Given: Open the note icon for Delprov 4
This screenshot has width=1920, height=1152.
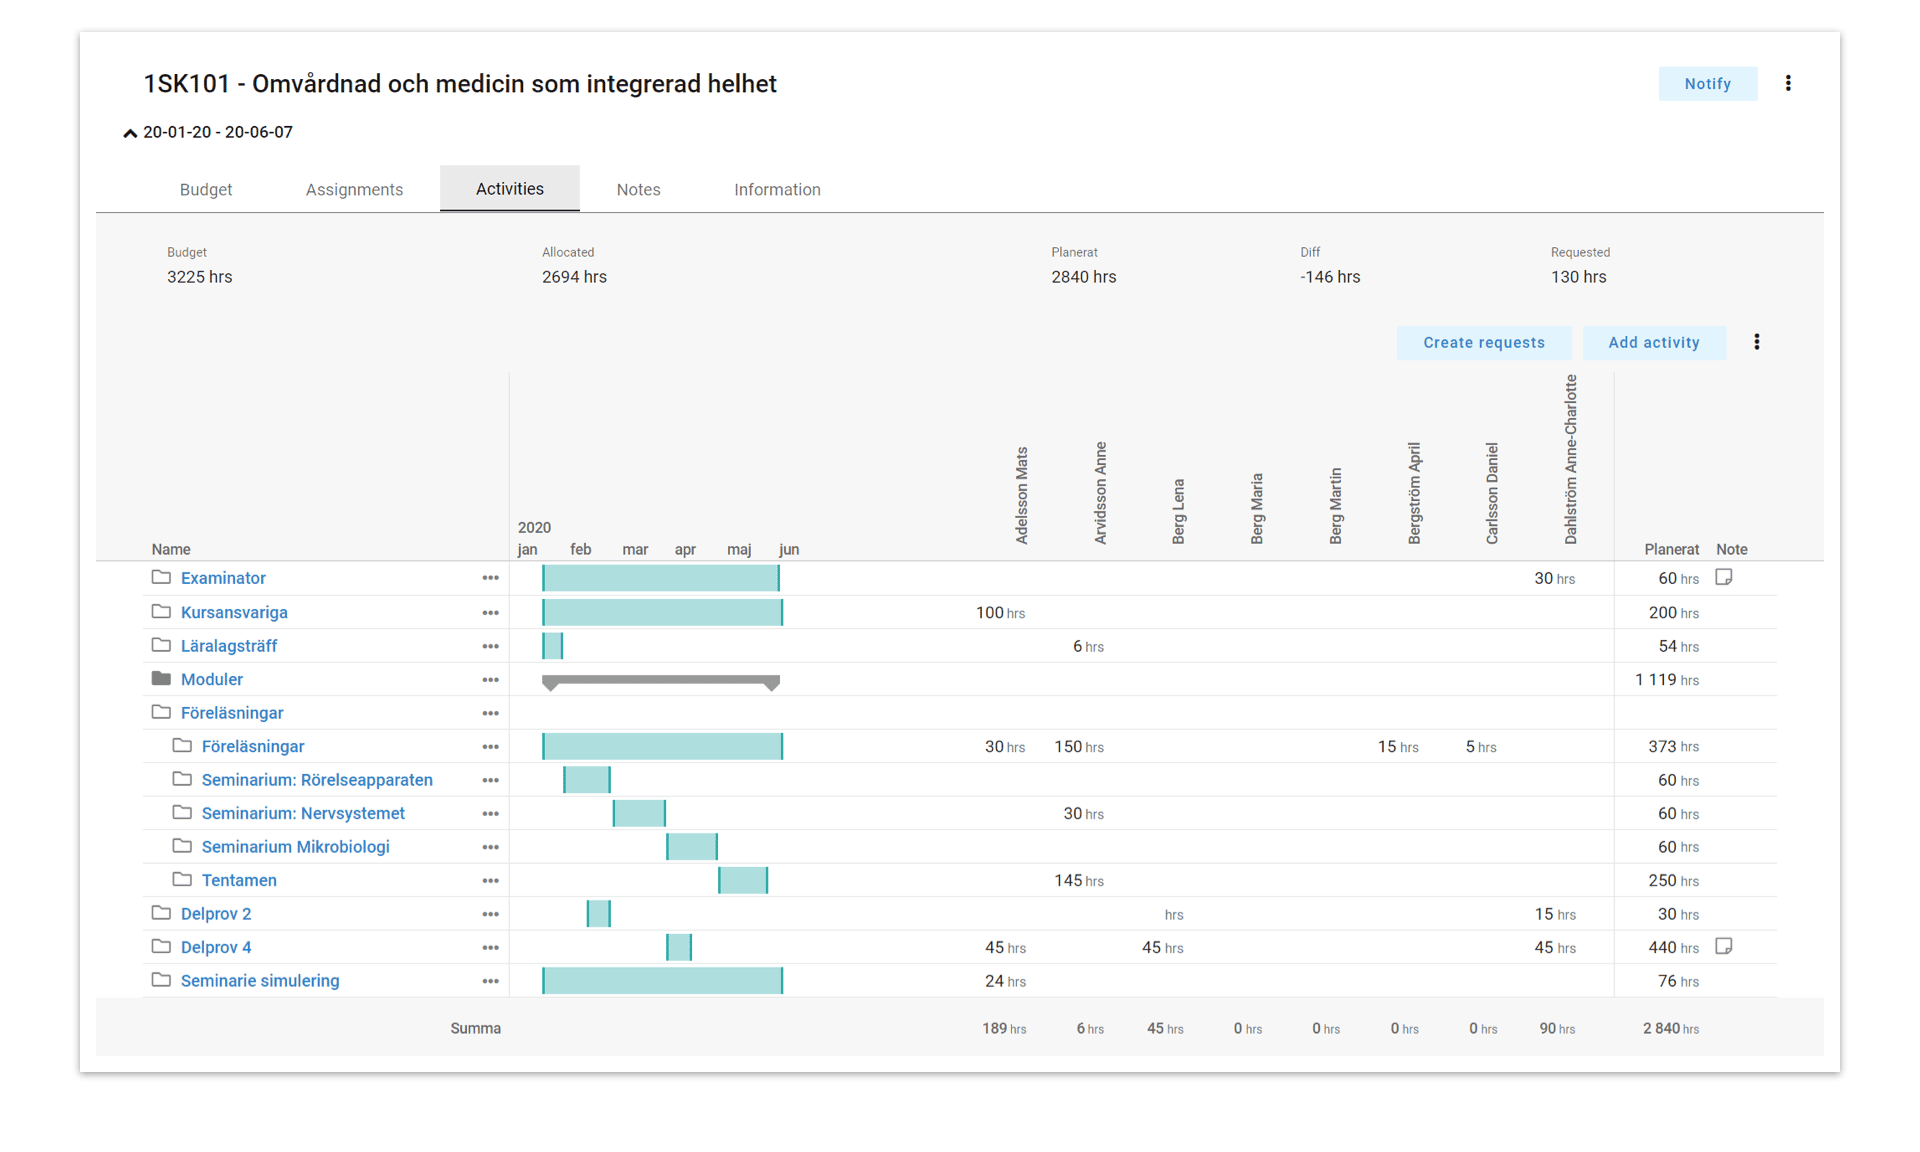Looking at the screenshot, I should [1724, 946].
